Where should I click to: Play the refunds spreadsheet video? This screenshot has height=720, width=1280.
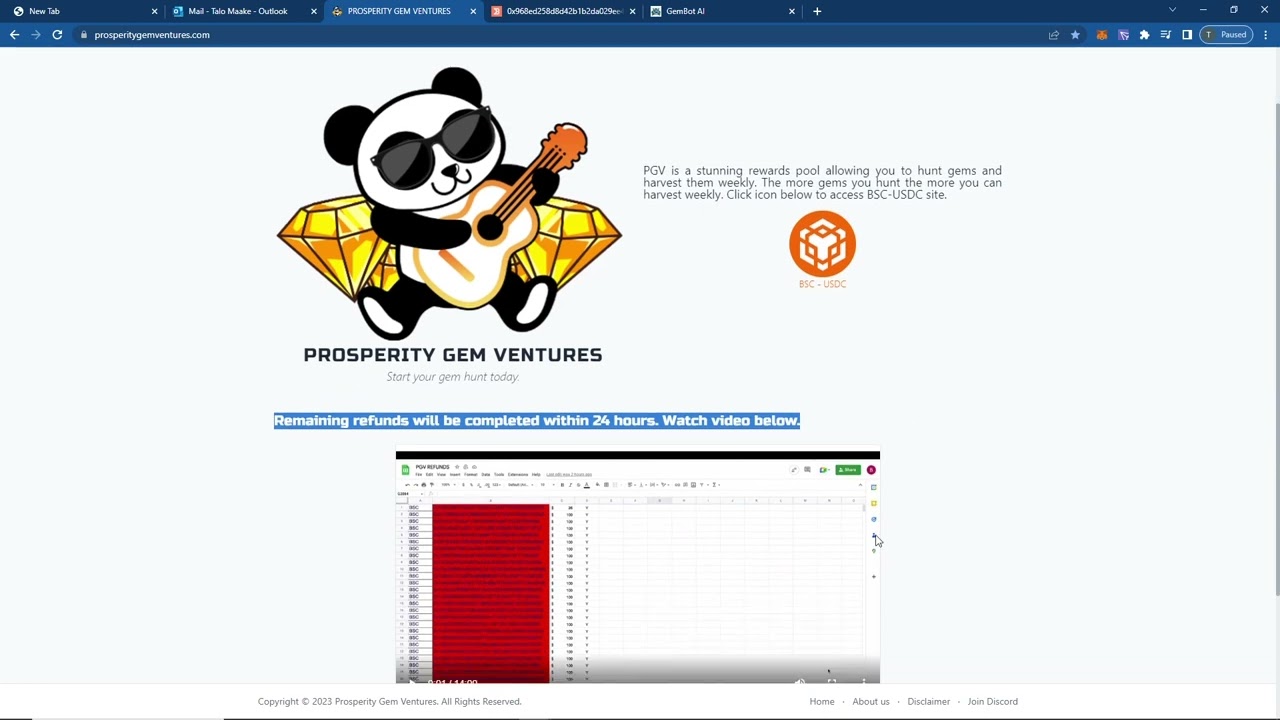pyautogui.click(x=637, y=568)
